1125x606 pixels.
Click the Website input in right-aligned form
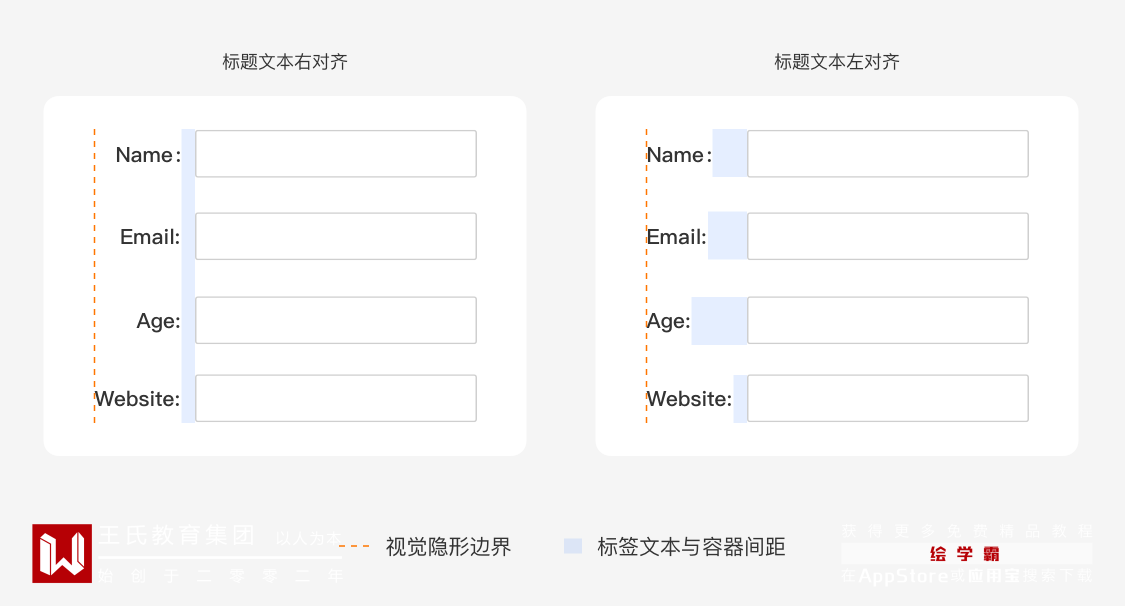coord(336,398)
